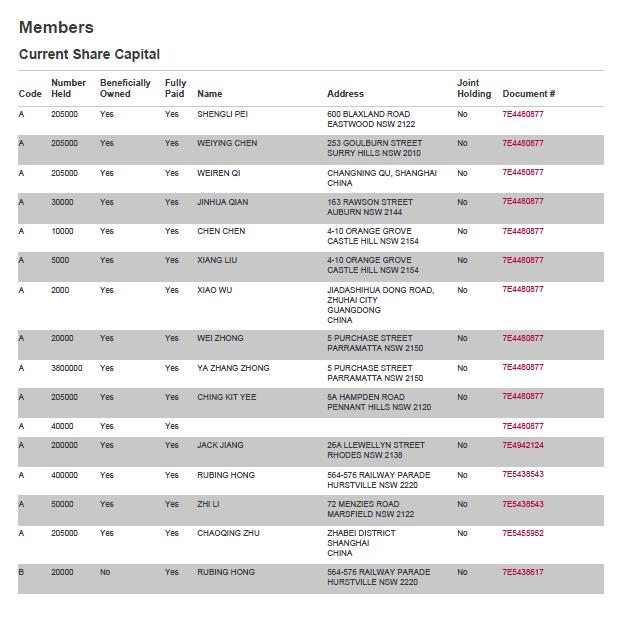Open document link in YA ZHANG ZHONG row
The height and width of the screenshot is (619, 622).
click(522, 368)
